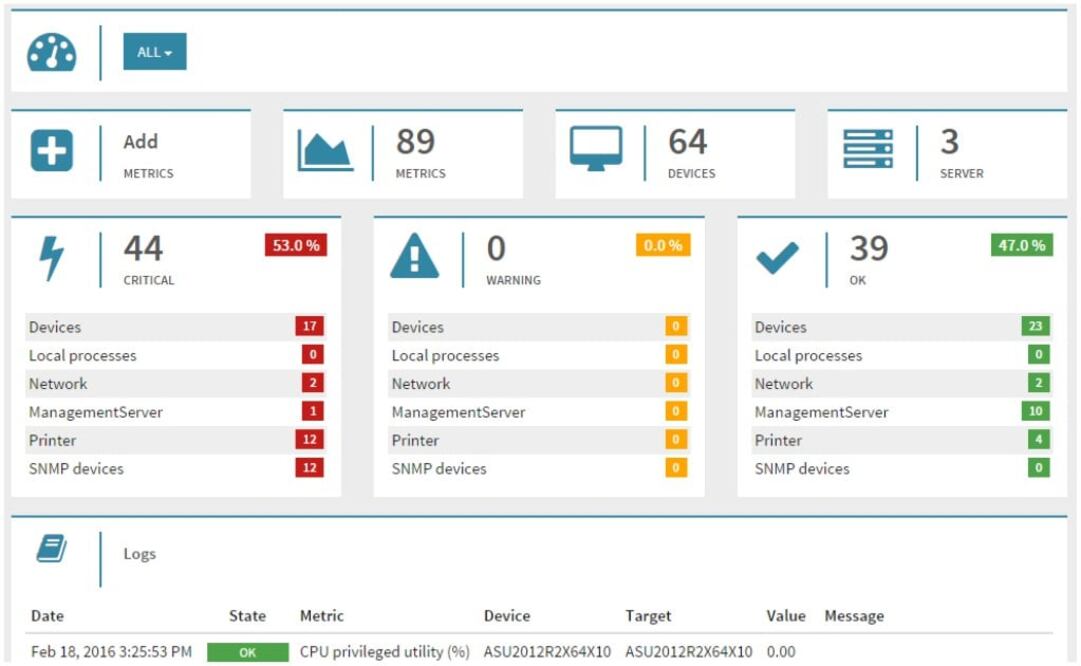Click the red 53.0% badge
Viewport: 1081px width, 666px height.
pyautogui.click(x=296, y=245)
